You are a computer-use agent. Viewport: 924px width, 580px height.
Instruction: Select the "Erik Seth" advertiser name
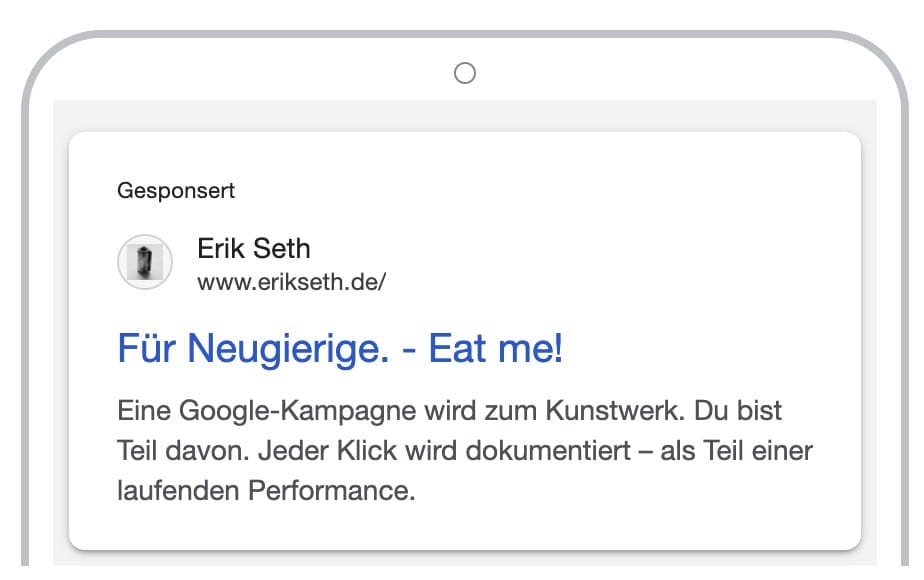click(254, 247)
